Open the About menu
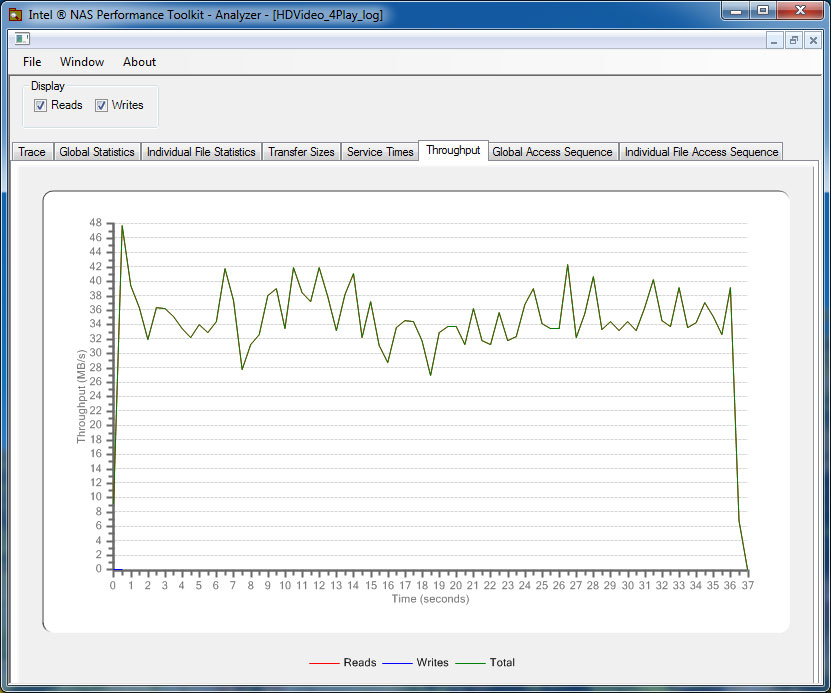This screenshot has height=693, width=831. click(139, 62)
